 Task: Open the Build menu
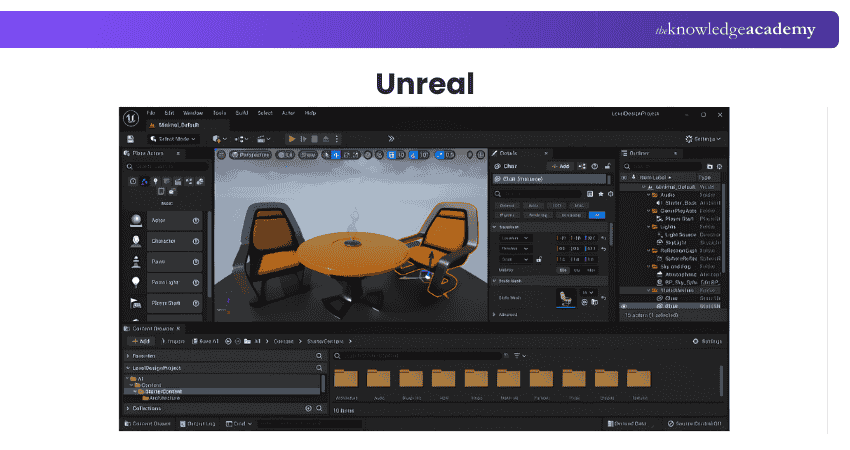coord(242,113)
